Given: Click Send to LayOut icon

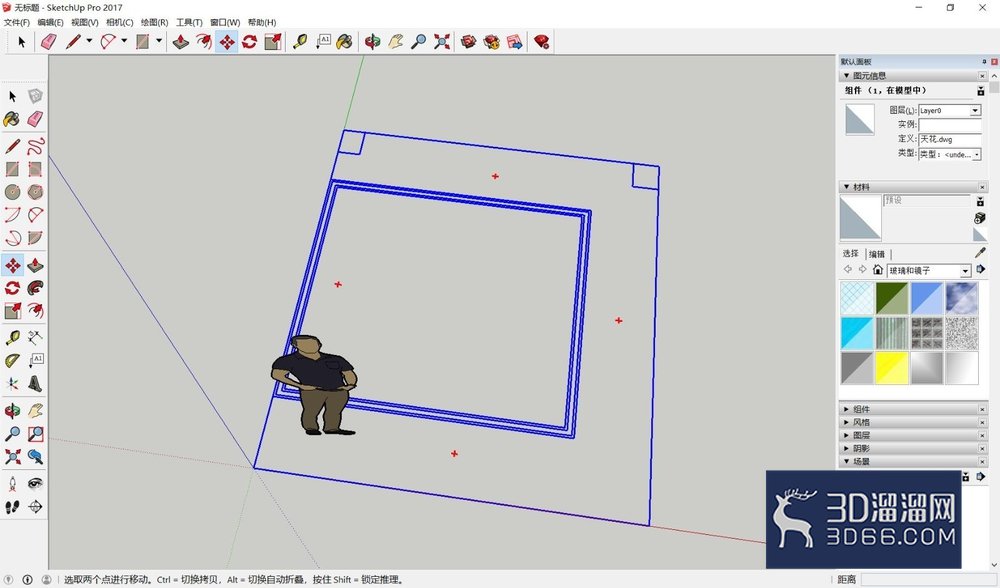Looking at the screenshot, I should (x=515, y=41).
